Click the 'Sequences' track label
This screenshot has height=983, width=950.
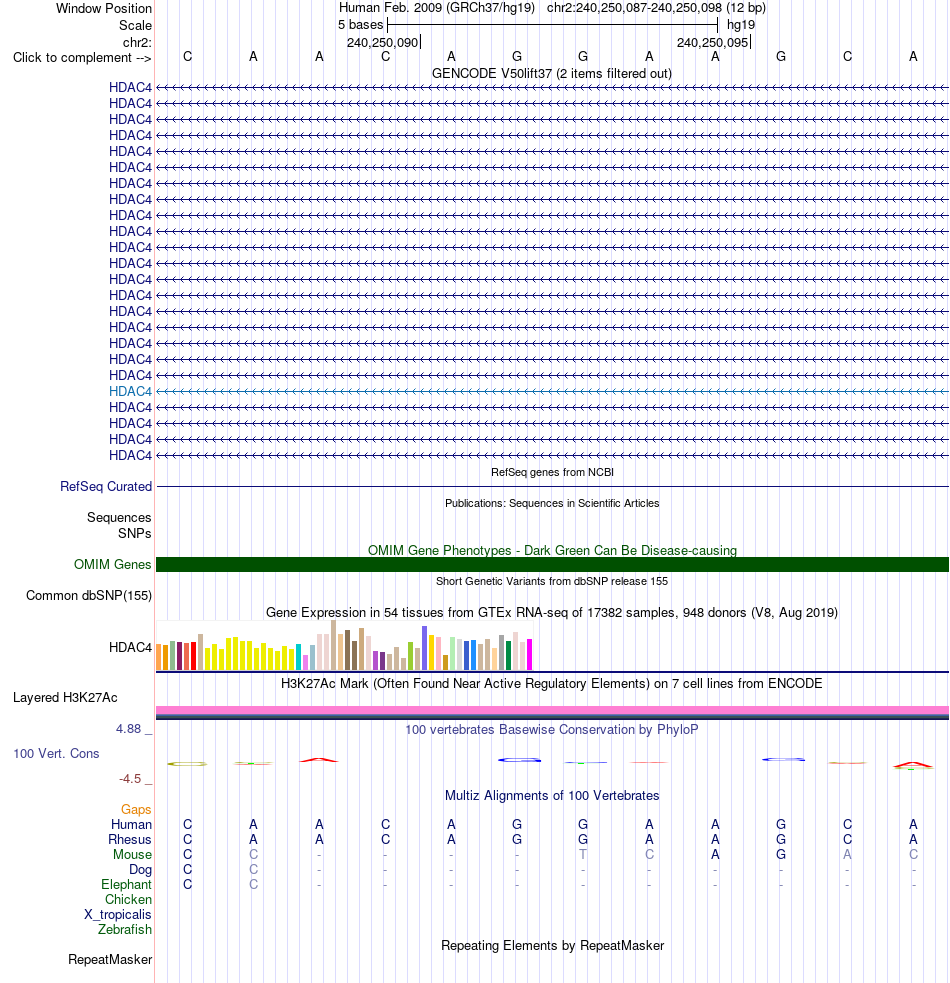click(119, 518)
